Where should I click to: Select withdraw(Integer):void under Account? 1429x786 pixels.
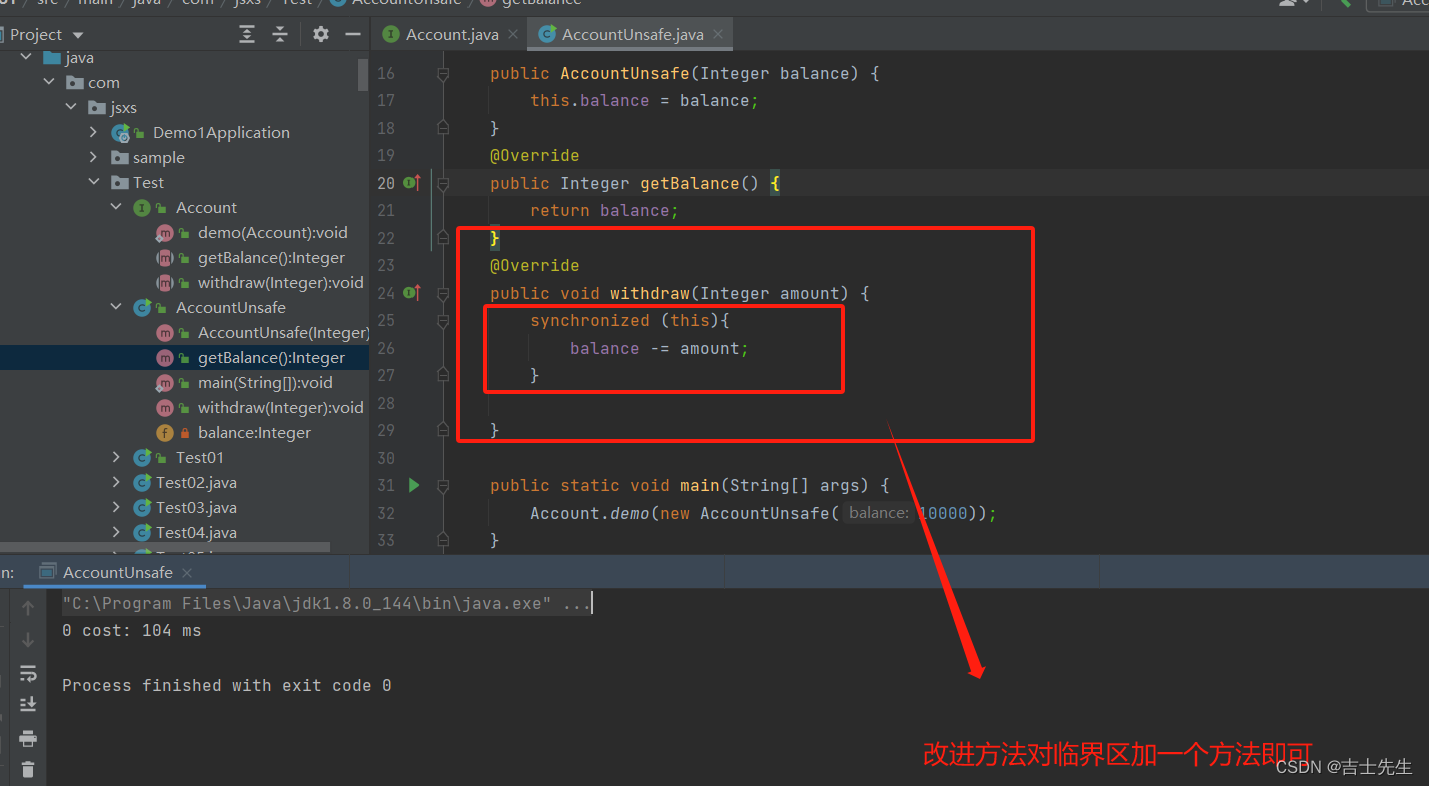281,283
